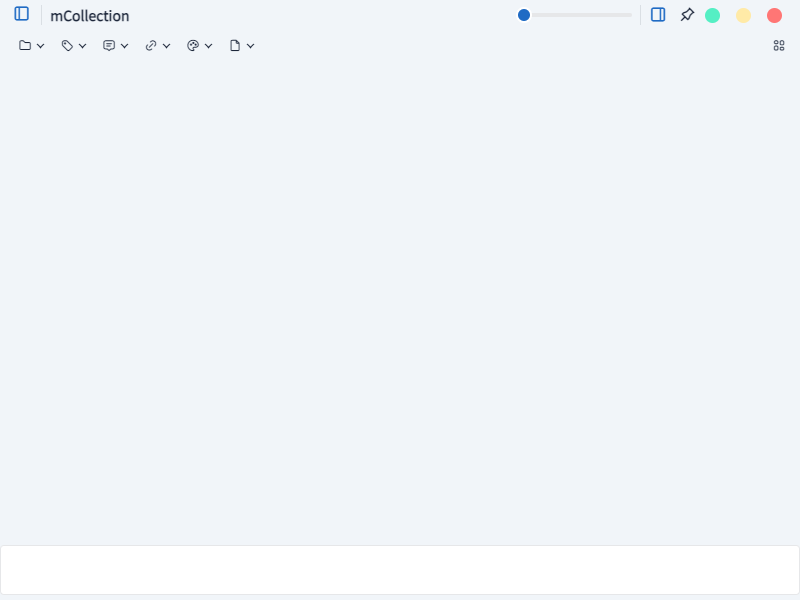This screenshot has width=800, height=600.
Task: Click the white input box at bottom
Action: click(400, 570)
